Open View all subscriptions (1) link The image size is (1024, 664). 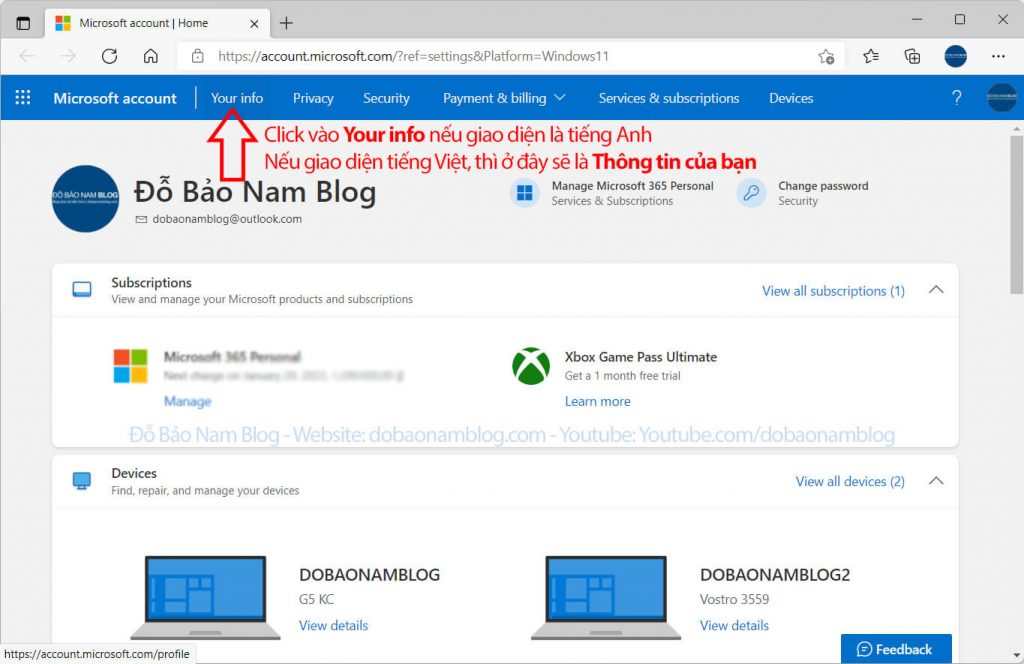tap(833, 291)
